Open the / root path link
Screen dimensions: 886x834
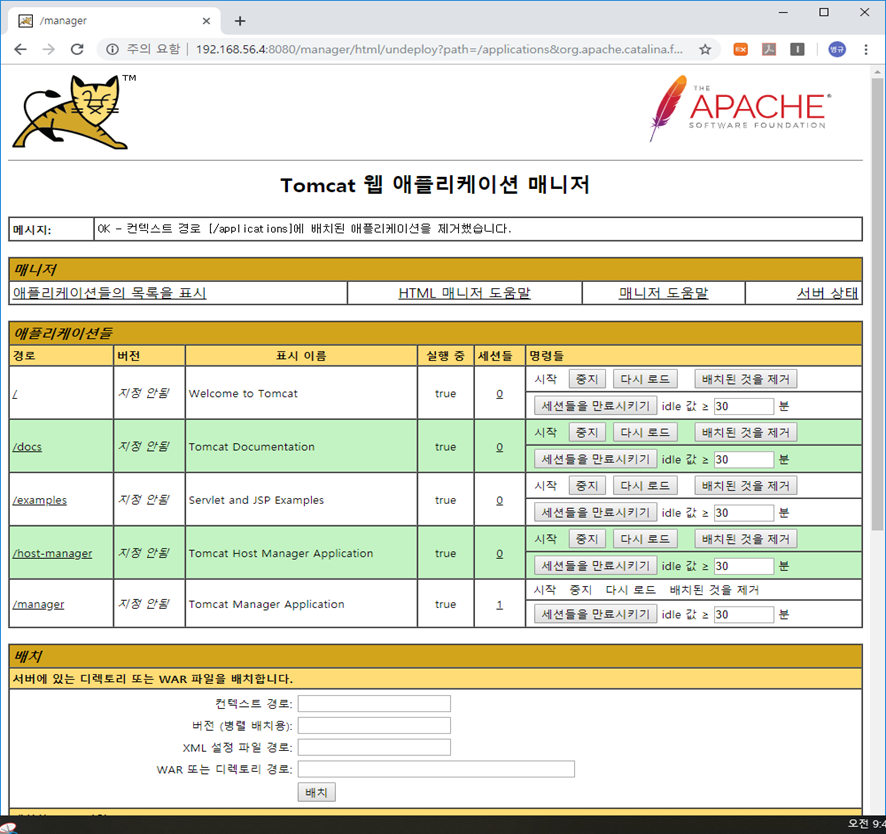pyautogui.click(x=15, y=394)
